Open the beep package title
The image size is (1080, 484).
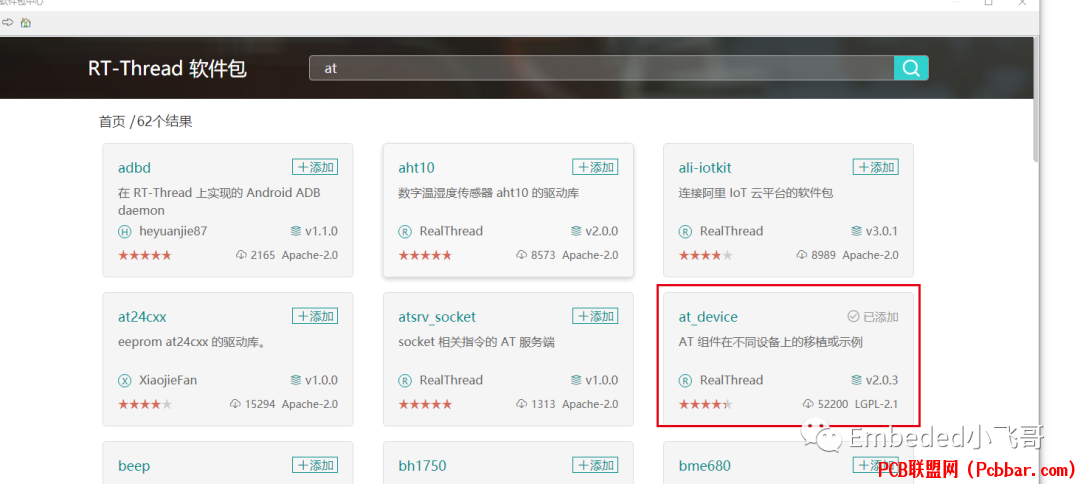pos(134,466)
